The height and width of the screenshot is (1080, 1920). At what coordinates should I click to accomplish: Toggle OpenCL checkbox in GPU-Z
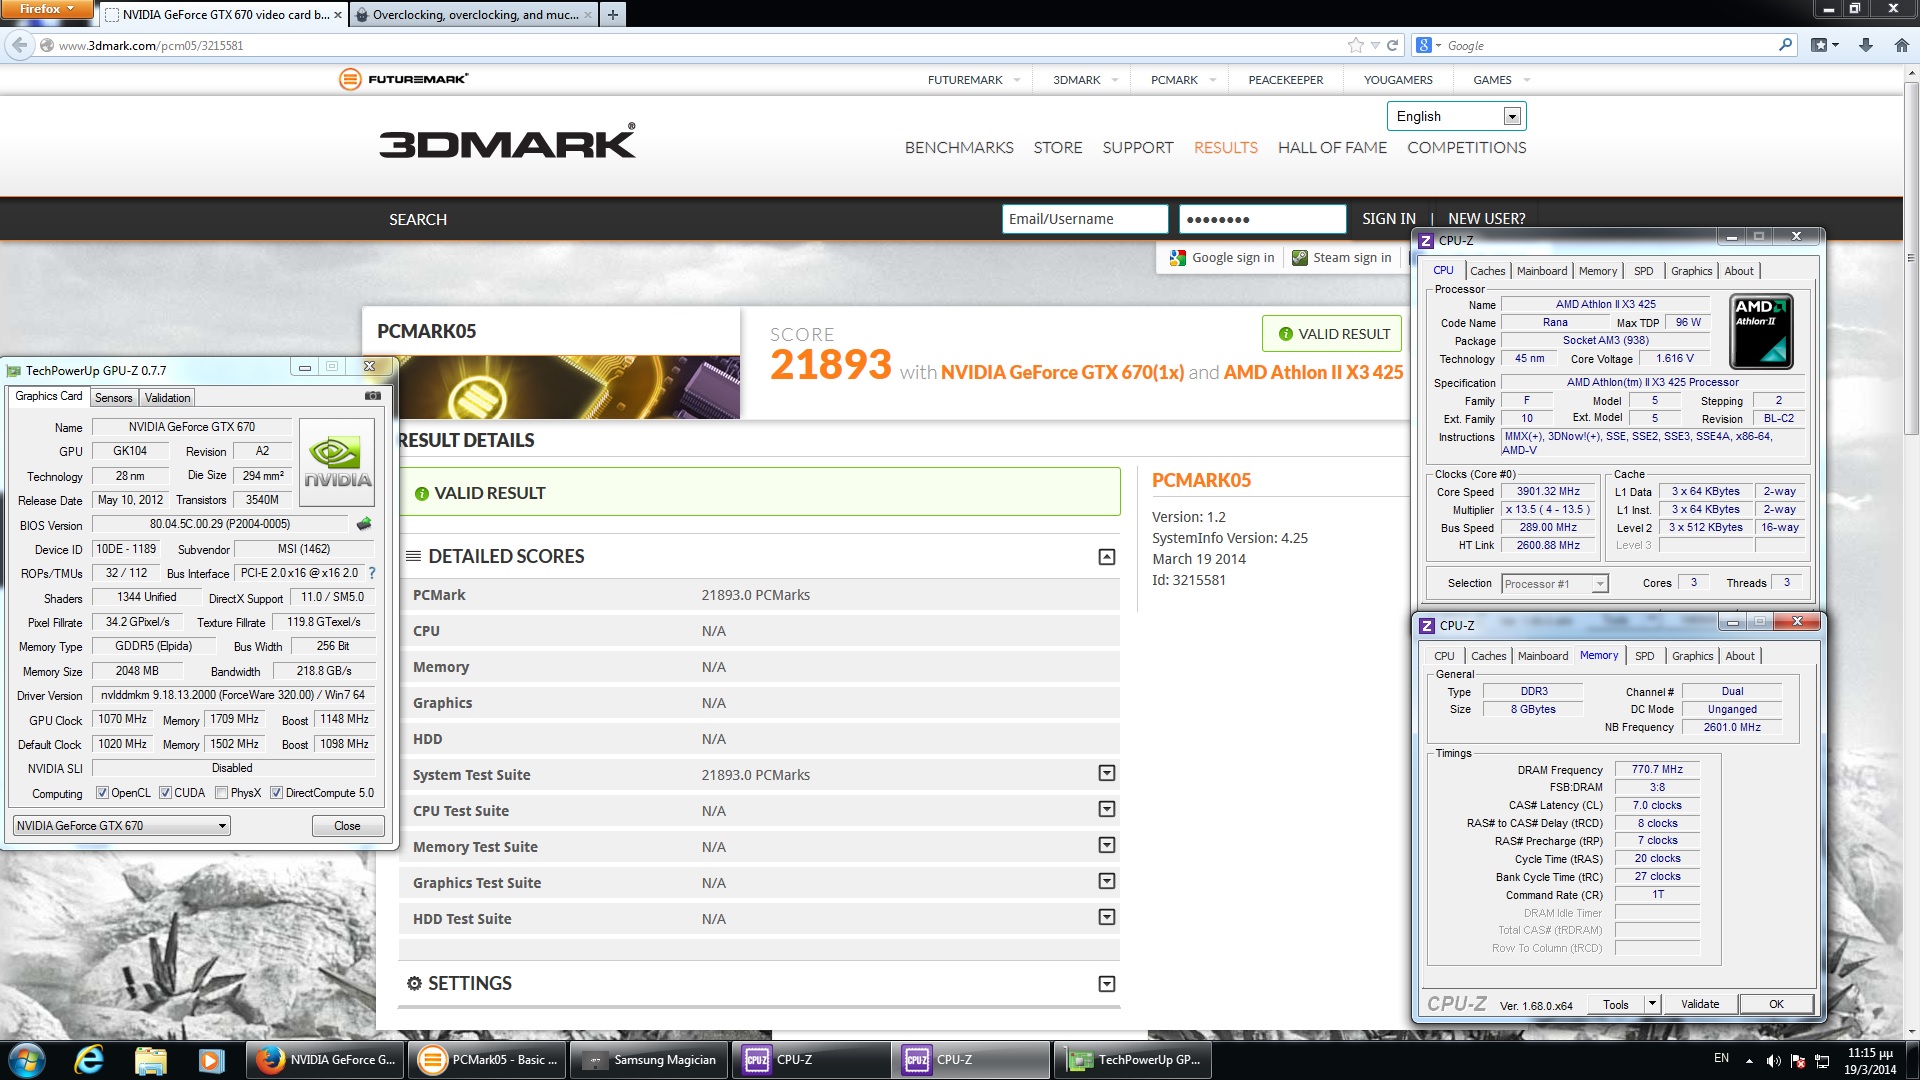(x=102, y=793)
